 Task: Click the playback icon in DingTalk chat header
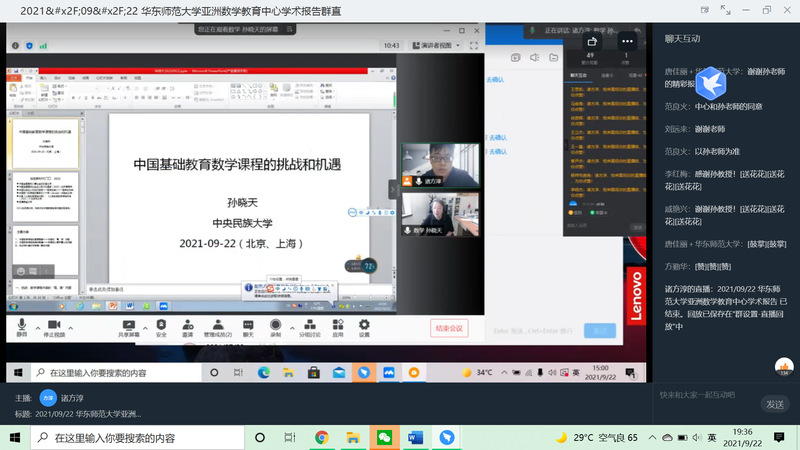coord(515,58)
